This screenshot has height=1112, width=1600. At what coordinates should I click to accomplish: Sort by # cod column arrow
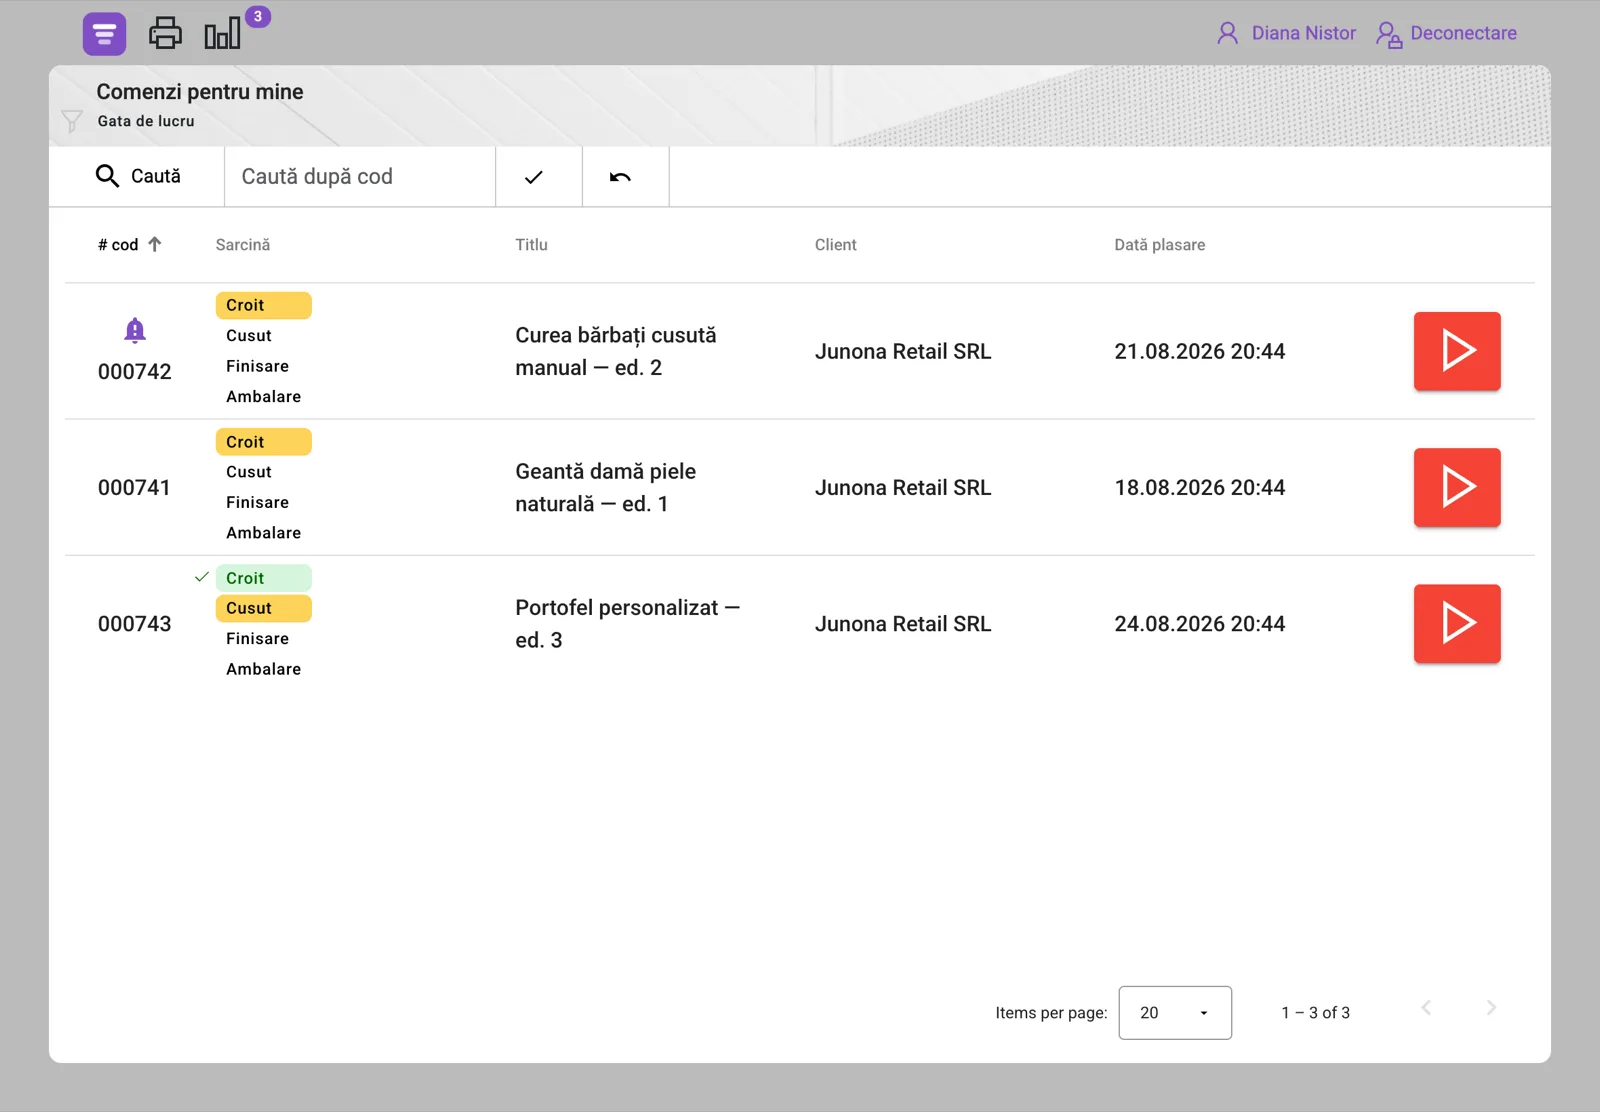(x=155, y=244)
